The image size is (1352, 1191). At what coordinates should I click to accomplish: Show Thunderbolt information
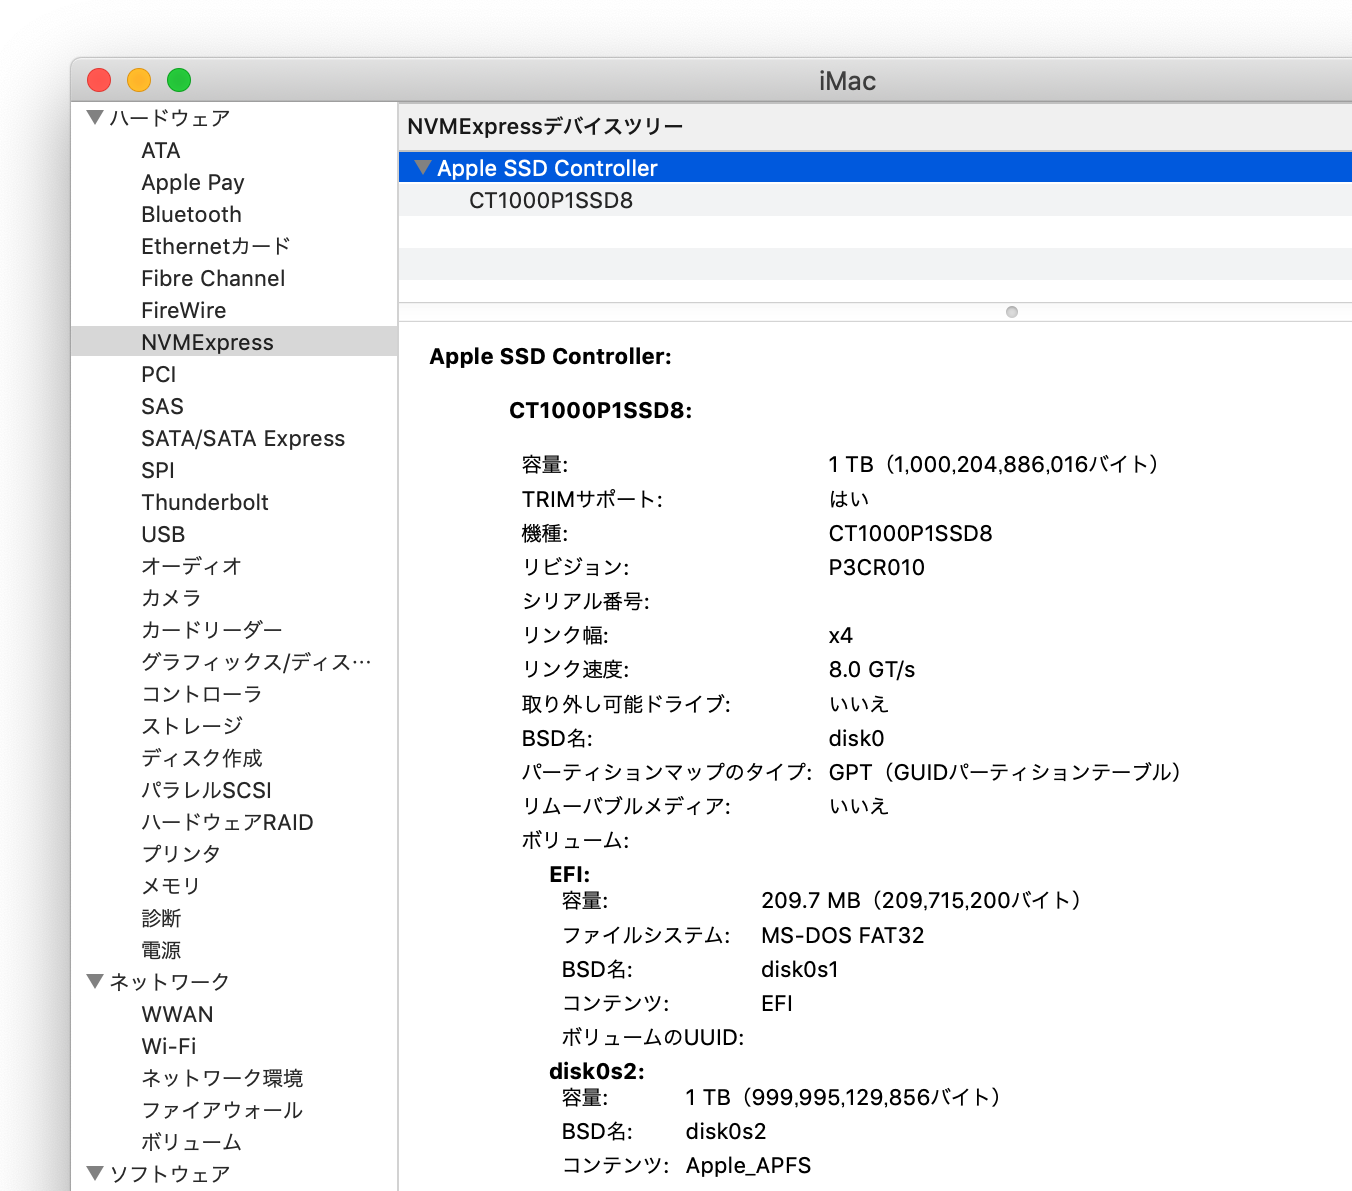205,502
